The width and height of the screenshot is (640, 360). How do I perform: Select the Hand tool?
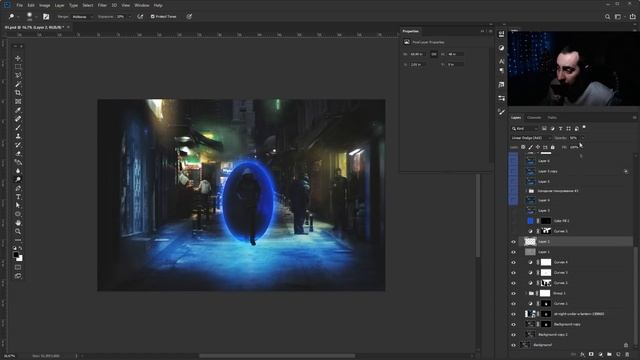click(x=18, y=223)
